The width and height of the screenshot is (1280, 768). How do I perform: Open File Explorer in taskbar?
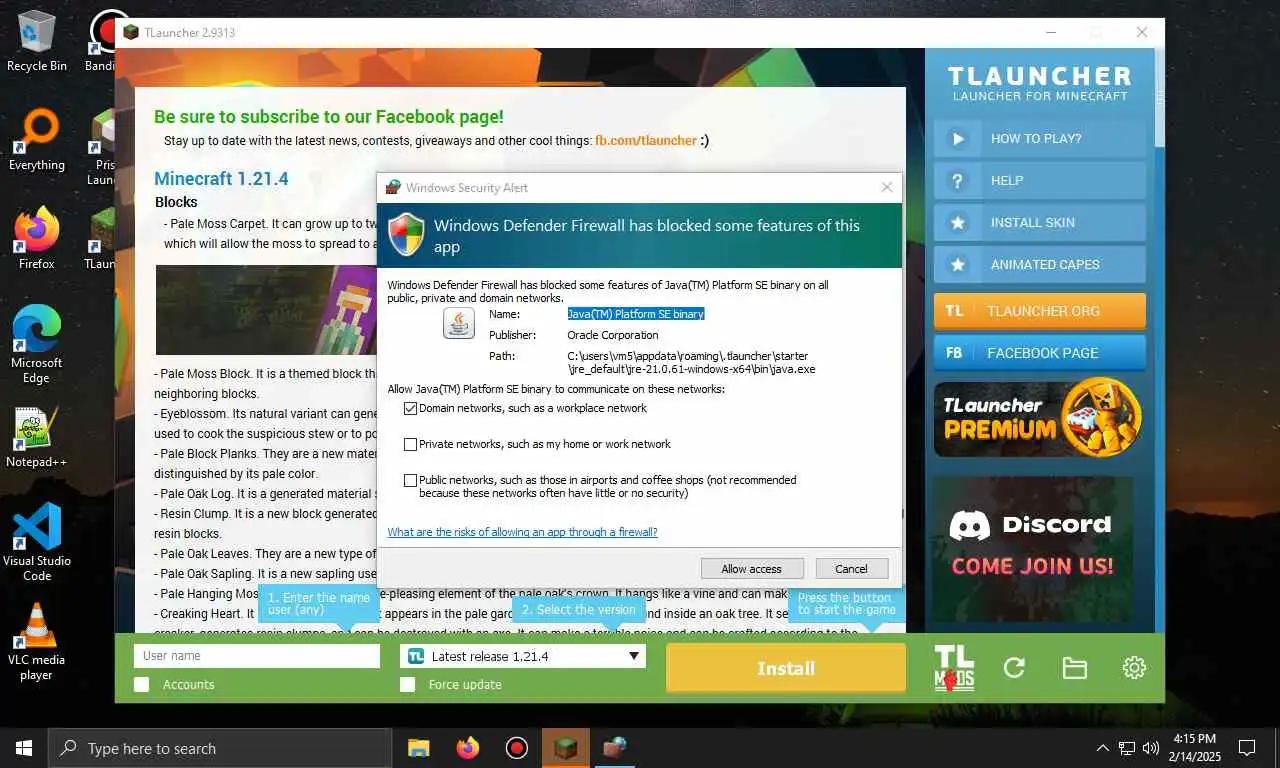point(418,748)
